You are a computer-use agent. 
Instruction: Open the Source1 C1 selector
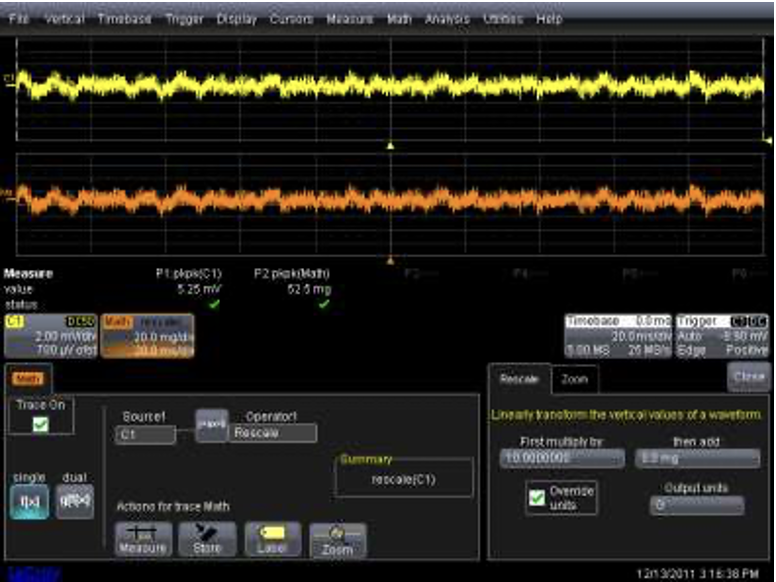pos(145,435)
